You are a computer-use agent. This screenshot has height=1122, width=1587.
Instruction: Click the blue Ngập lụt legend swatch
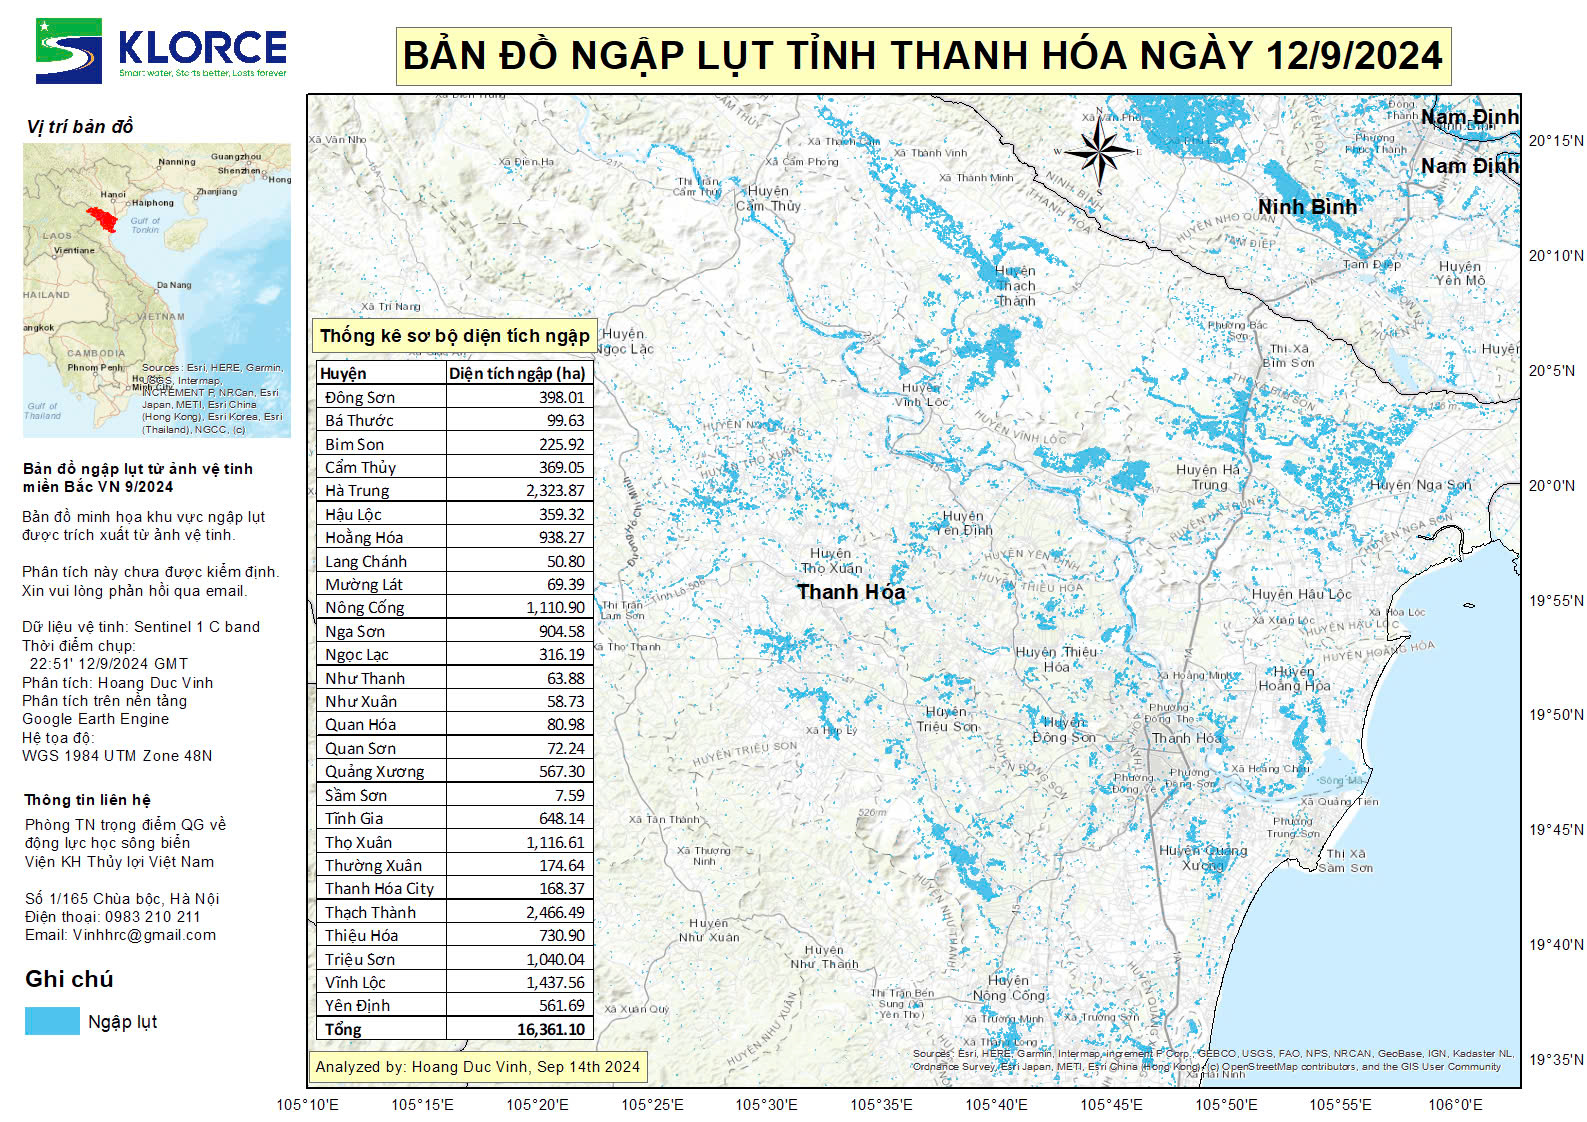point(52,1021)
